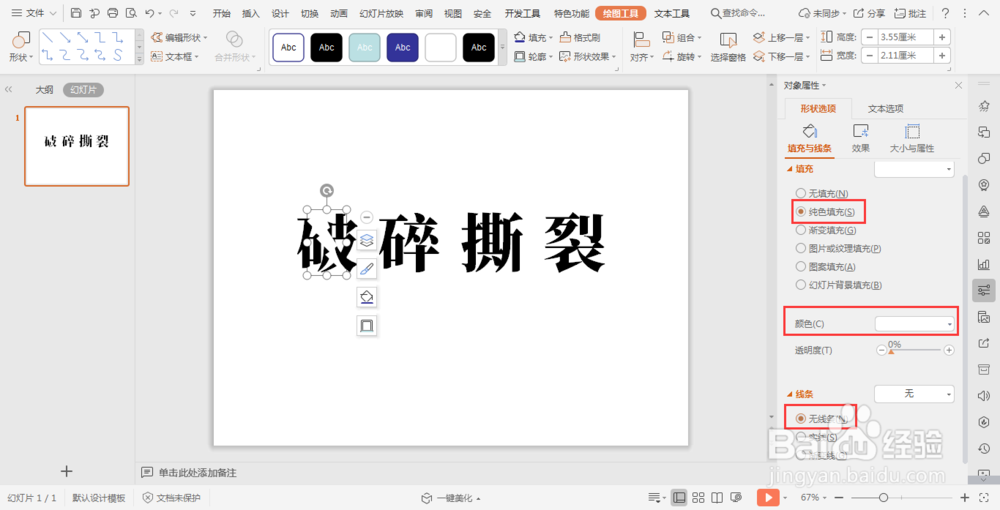Start slideshow with orange play button
Screen dimensions: 1000x510
(x=768, y=497)
